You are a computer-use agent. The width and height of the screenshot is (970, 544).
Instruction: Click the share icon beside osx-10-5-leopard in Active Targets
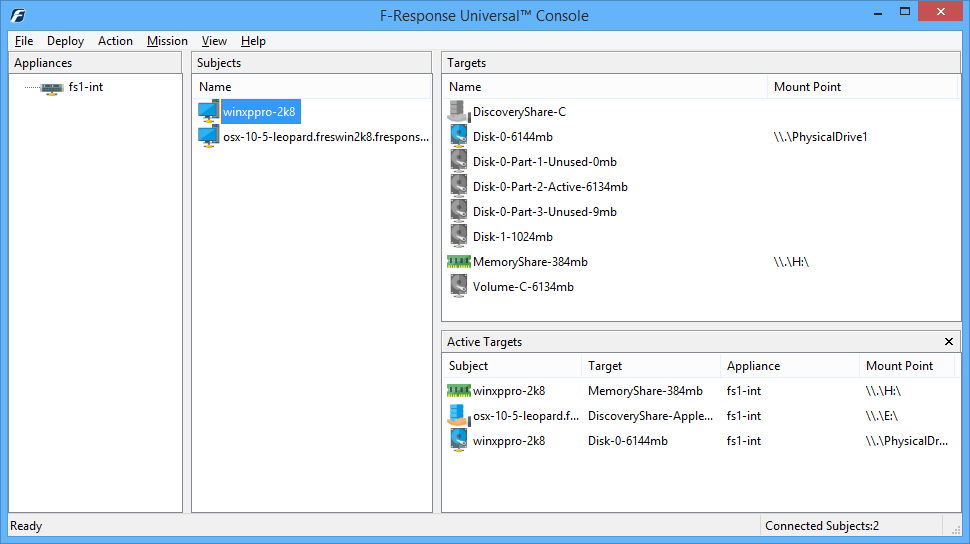pos(457,416)
